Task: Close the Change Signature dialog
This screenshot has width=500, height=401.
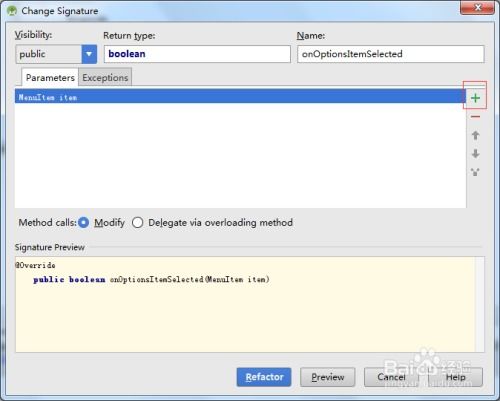Action: 477,8
